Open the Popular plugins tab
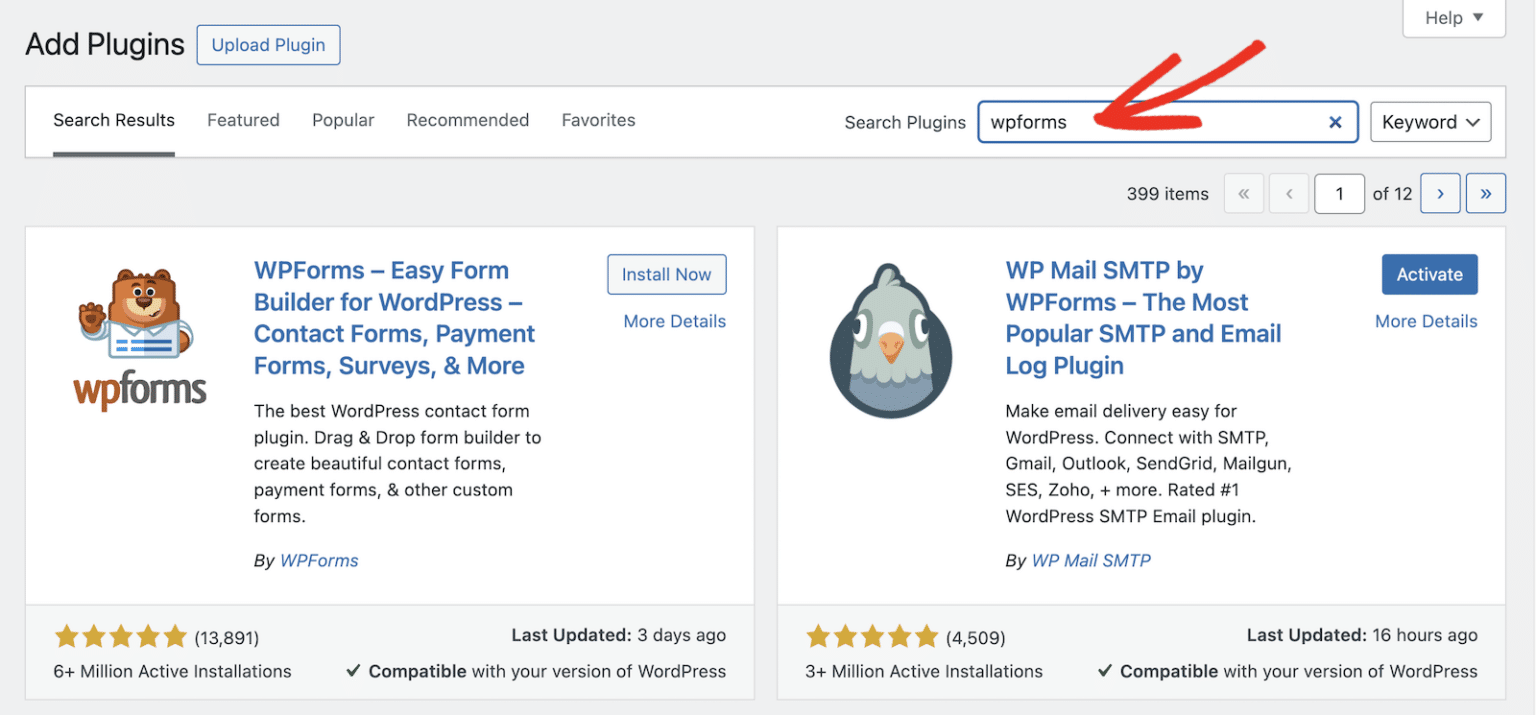This screenshot has height=715, width=1536. tap(343, 120)
